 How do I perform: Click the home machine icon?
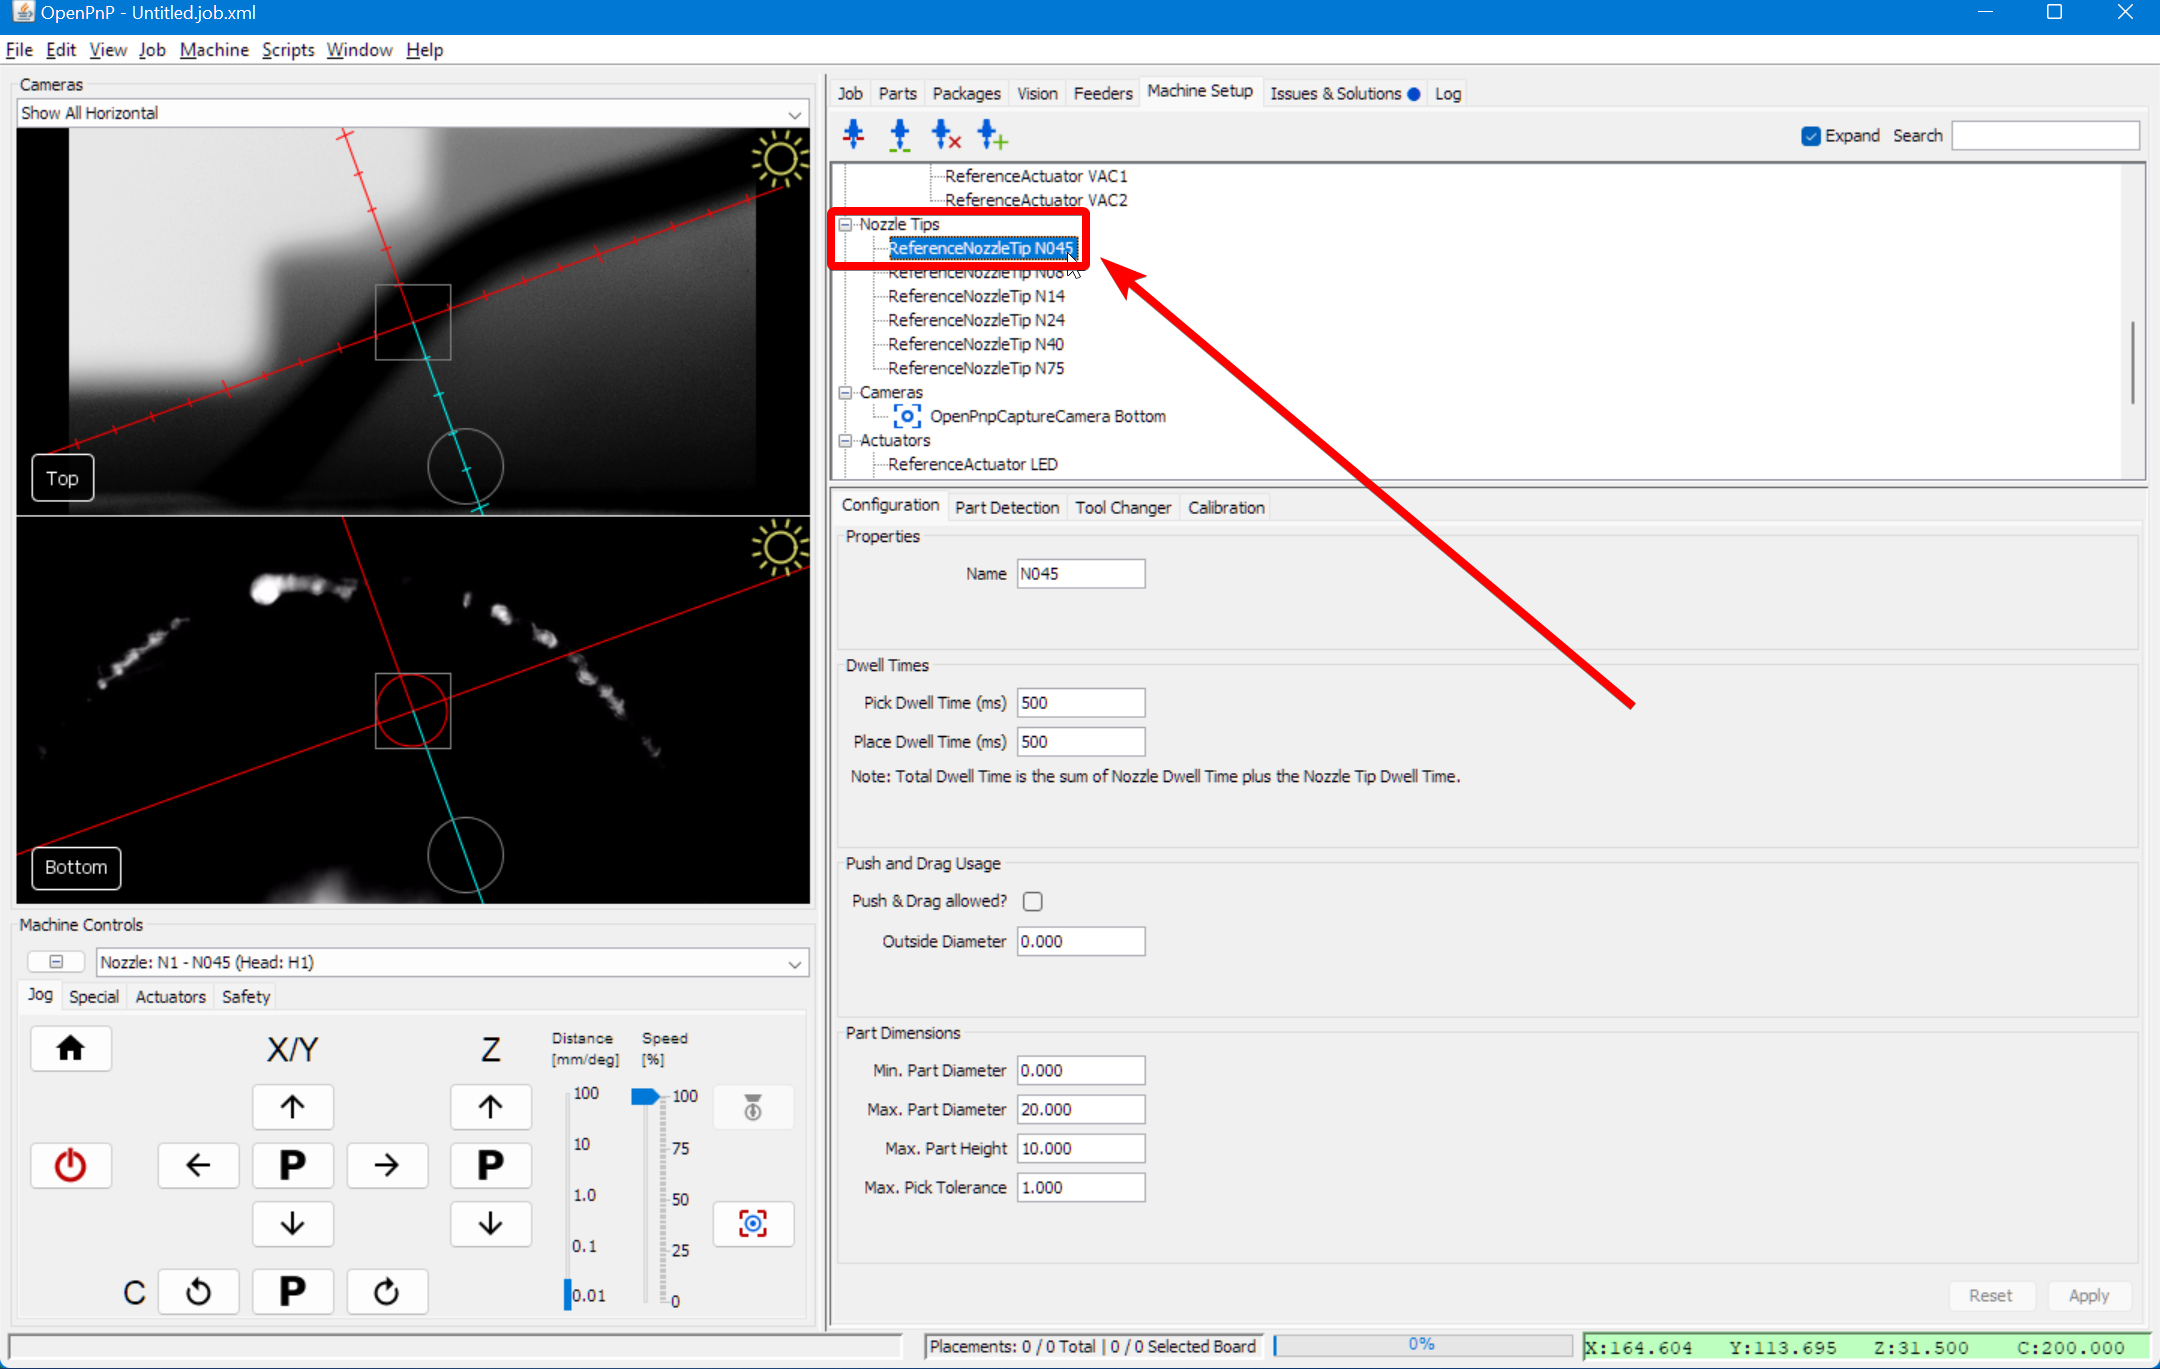[x=70, y=1048]
